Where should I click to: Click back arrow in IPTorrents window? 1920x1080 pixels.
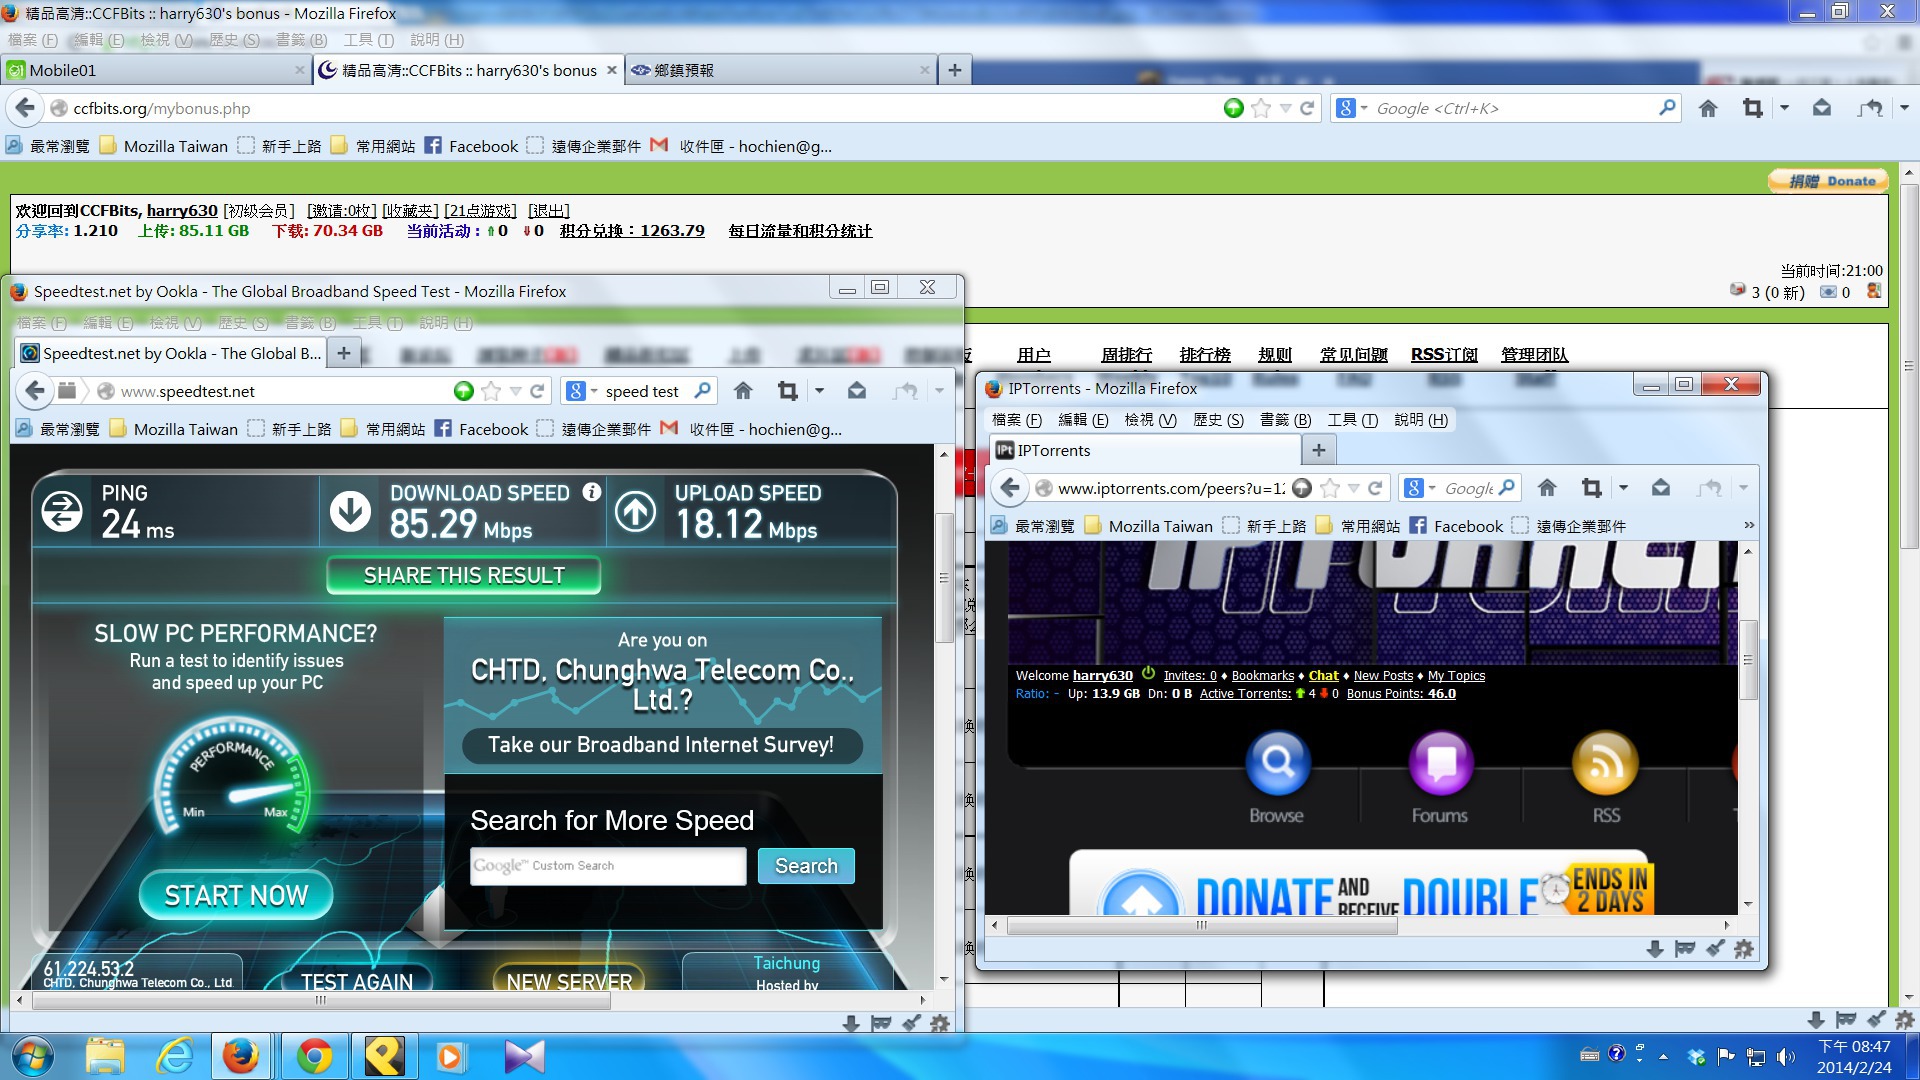click(x=1010, y=488)
